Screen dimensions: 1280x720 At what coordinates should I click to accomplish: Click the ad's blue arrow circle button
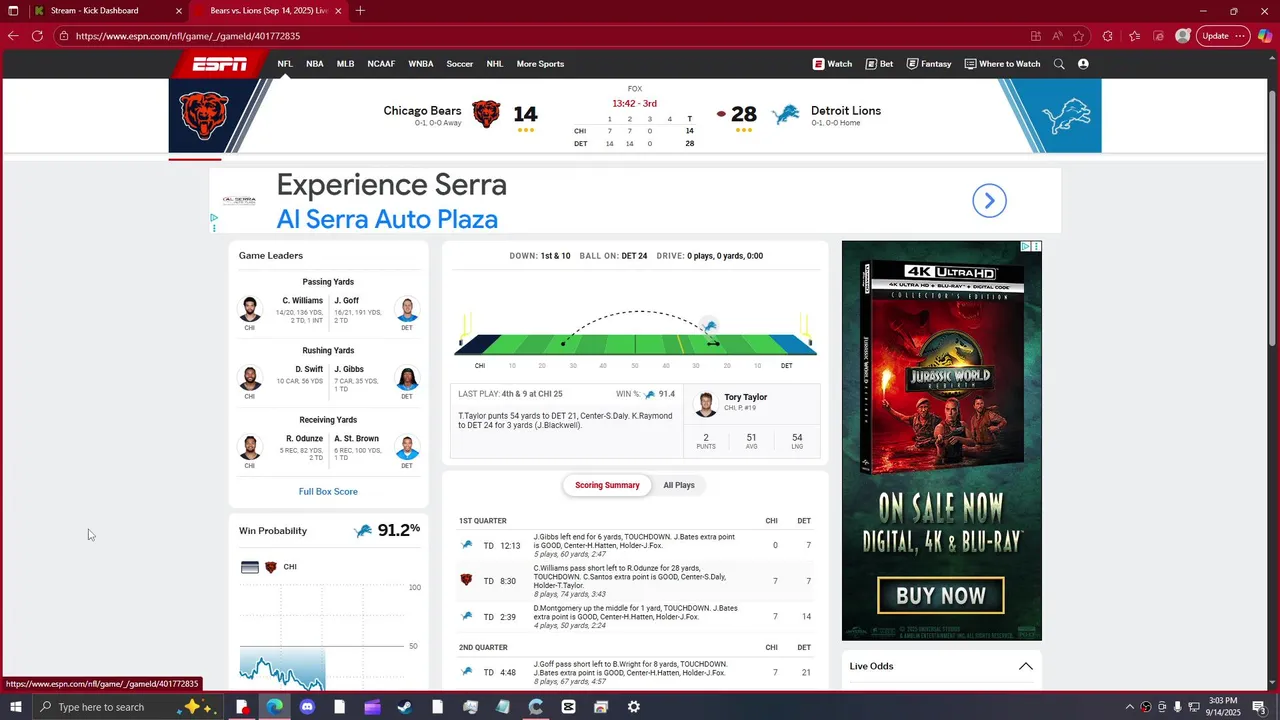[x=989, y=201]
